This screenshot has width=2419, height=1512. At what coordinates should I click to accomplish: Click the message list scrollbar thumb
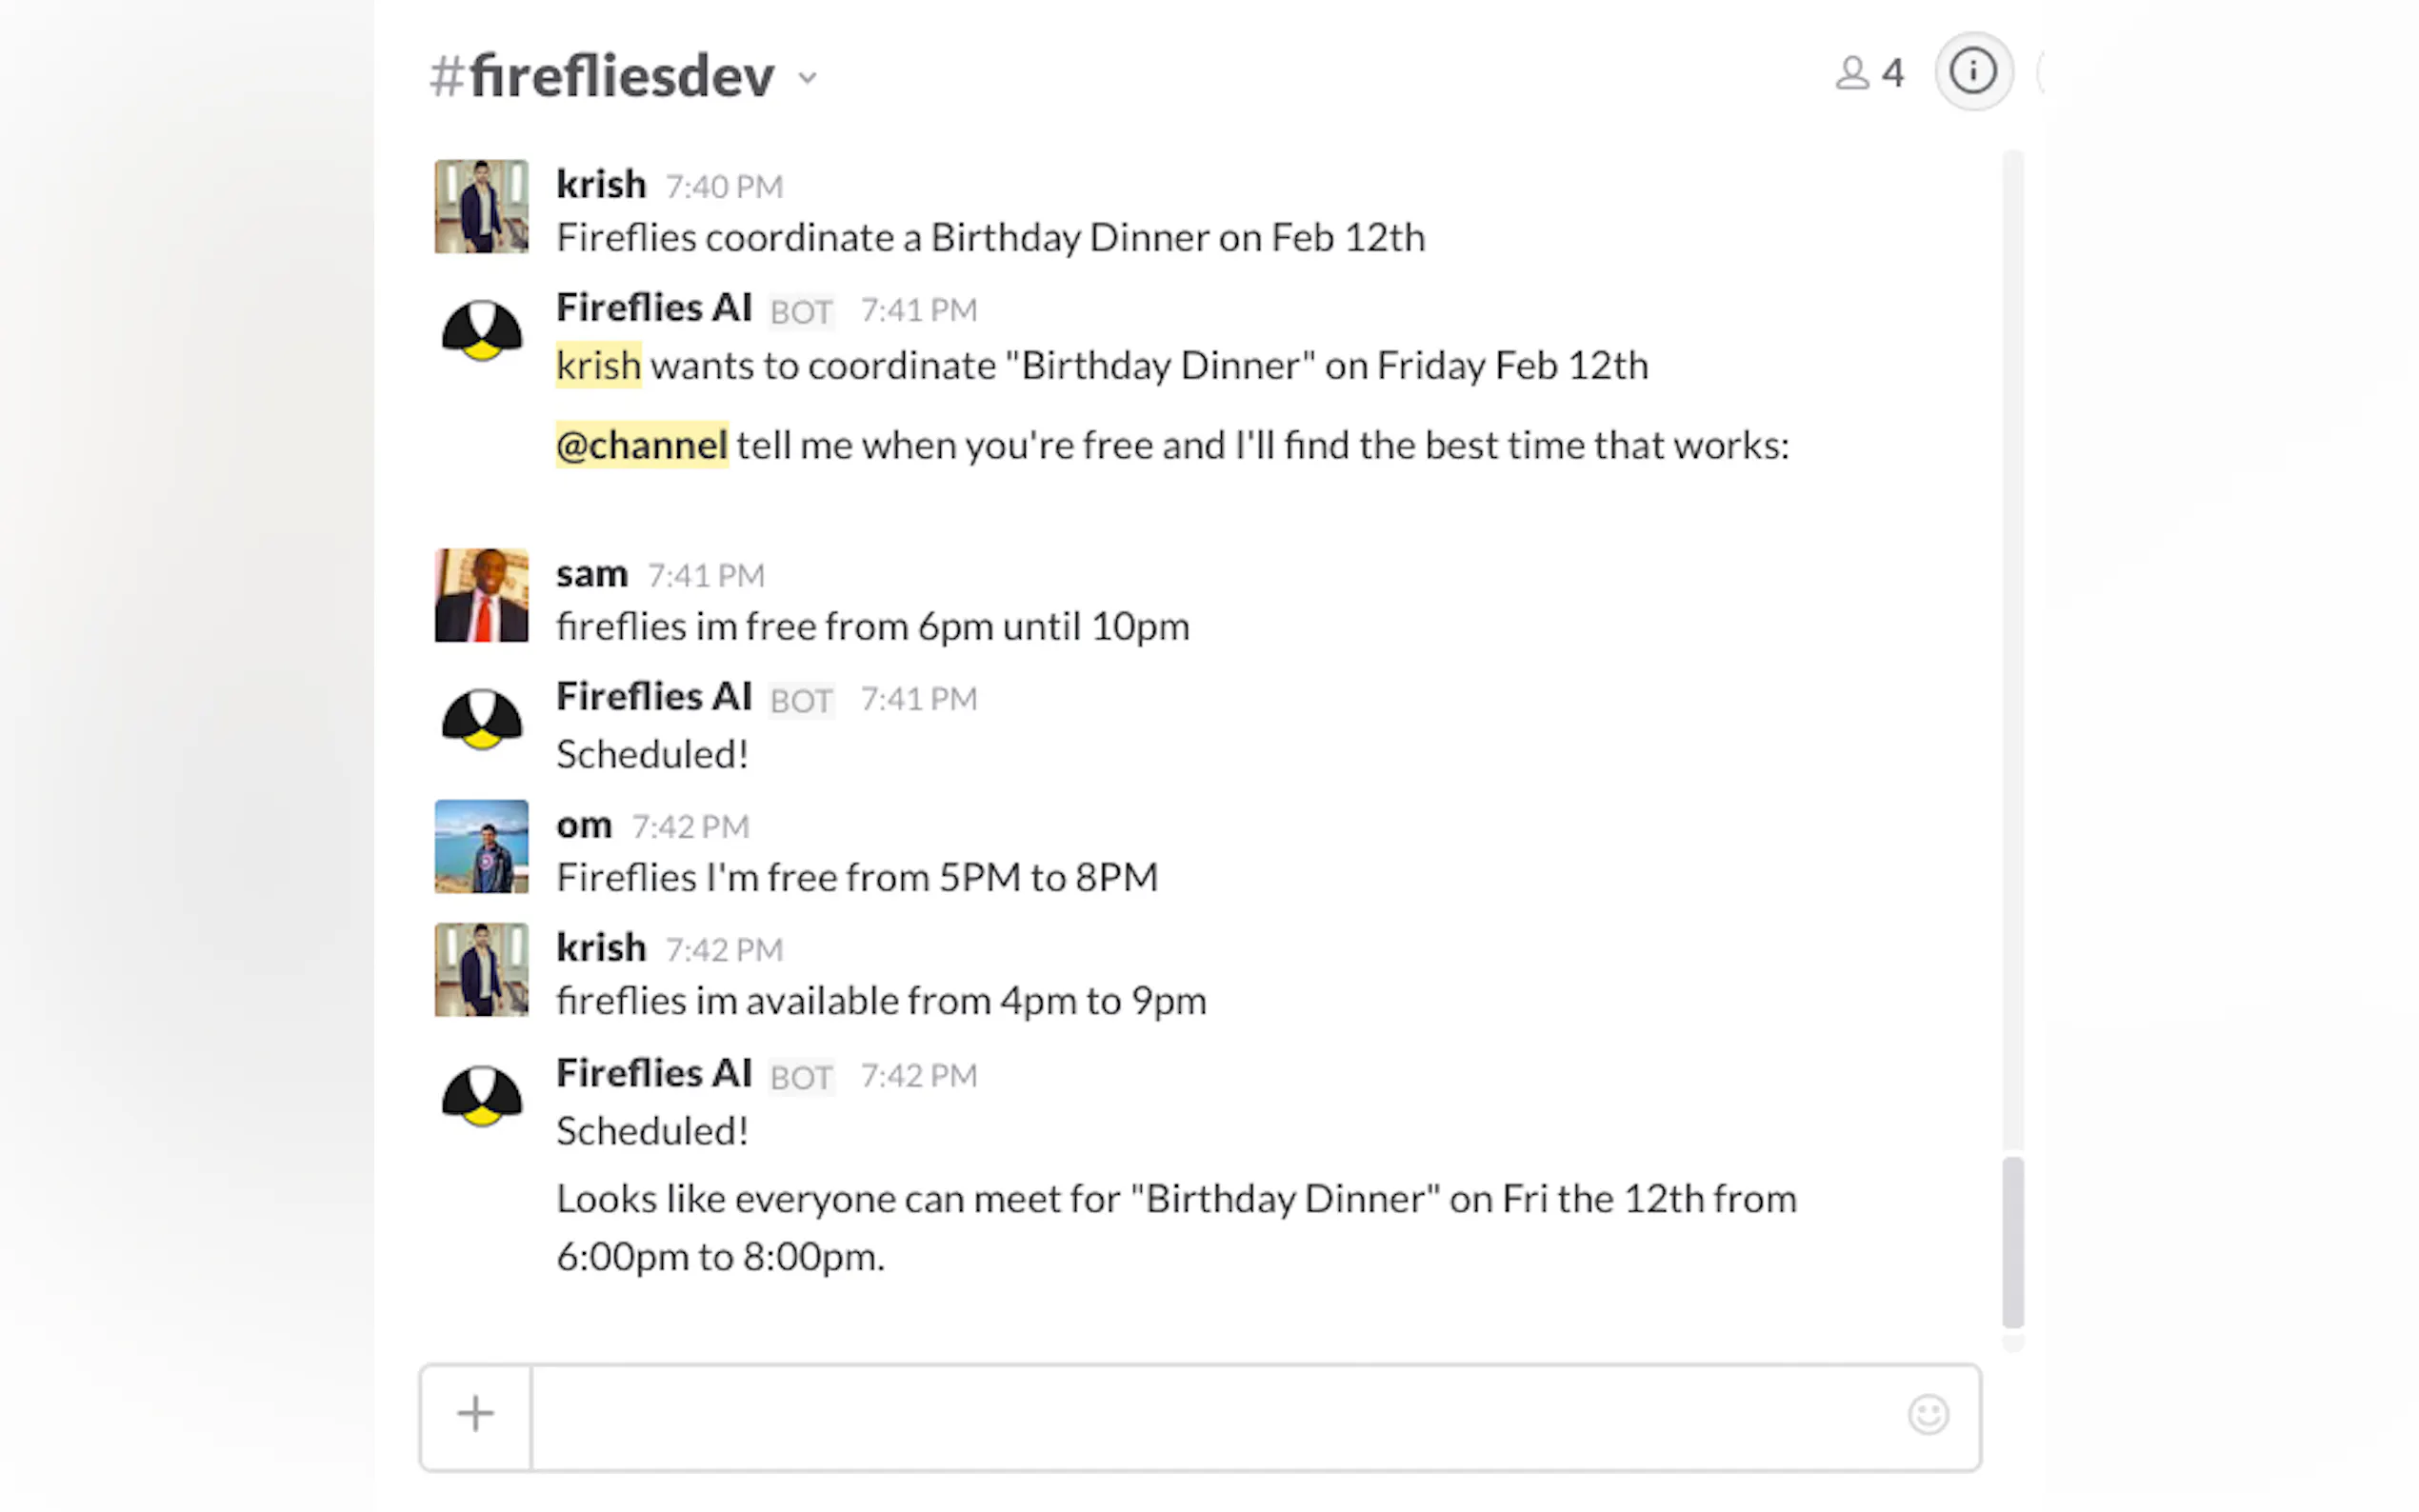pyautogui.click(x=2012, y=1240)
